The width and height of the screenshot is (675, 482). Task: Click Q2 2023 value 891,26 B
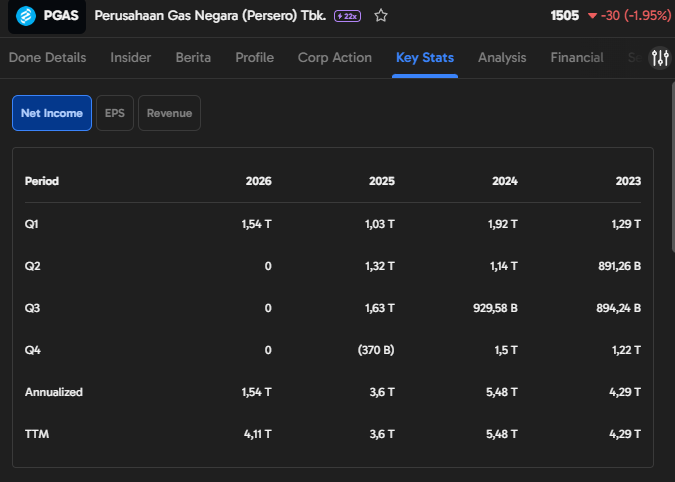[619, 266]
